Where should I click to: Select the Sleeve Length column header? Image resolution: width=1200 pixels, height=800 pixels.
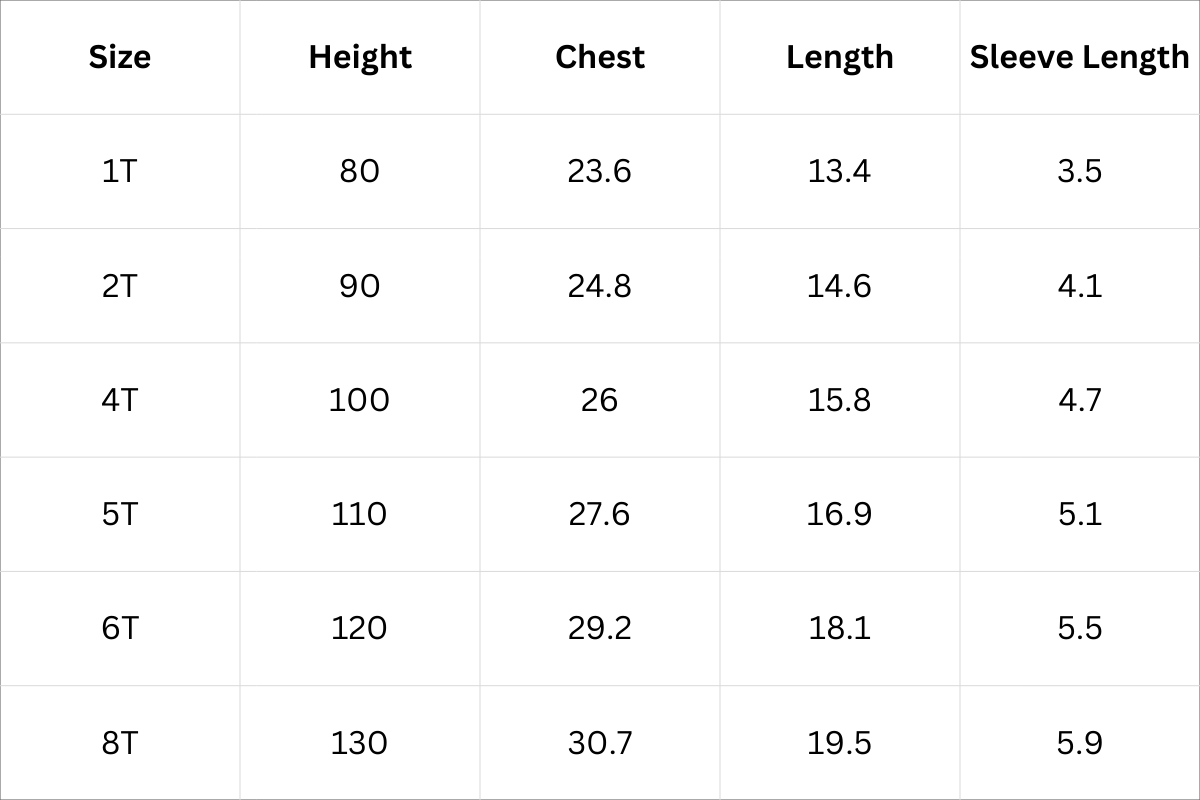(1079, 57)
